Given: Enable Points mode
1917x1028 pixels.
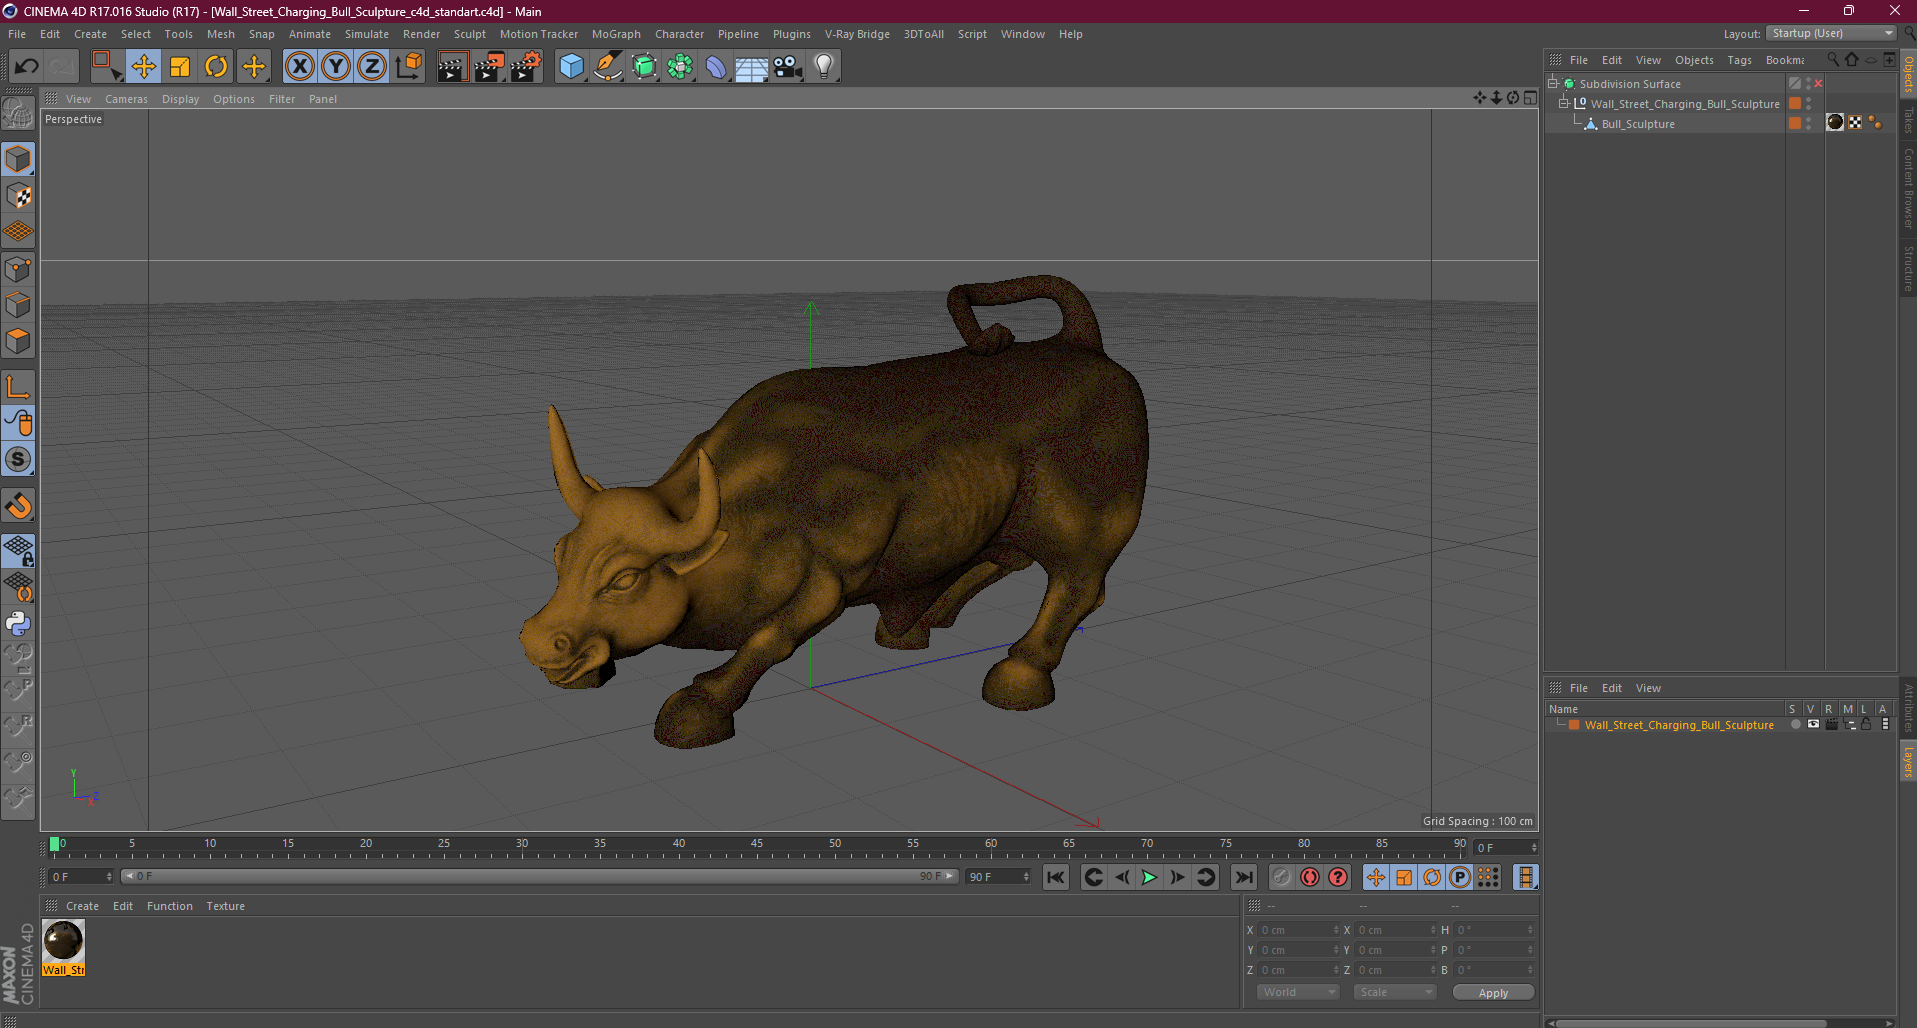Looking at the screenshot, I should [x=18, y=269].
